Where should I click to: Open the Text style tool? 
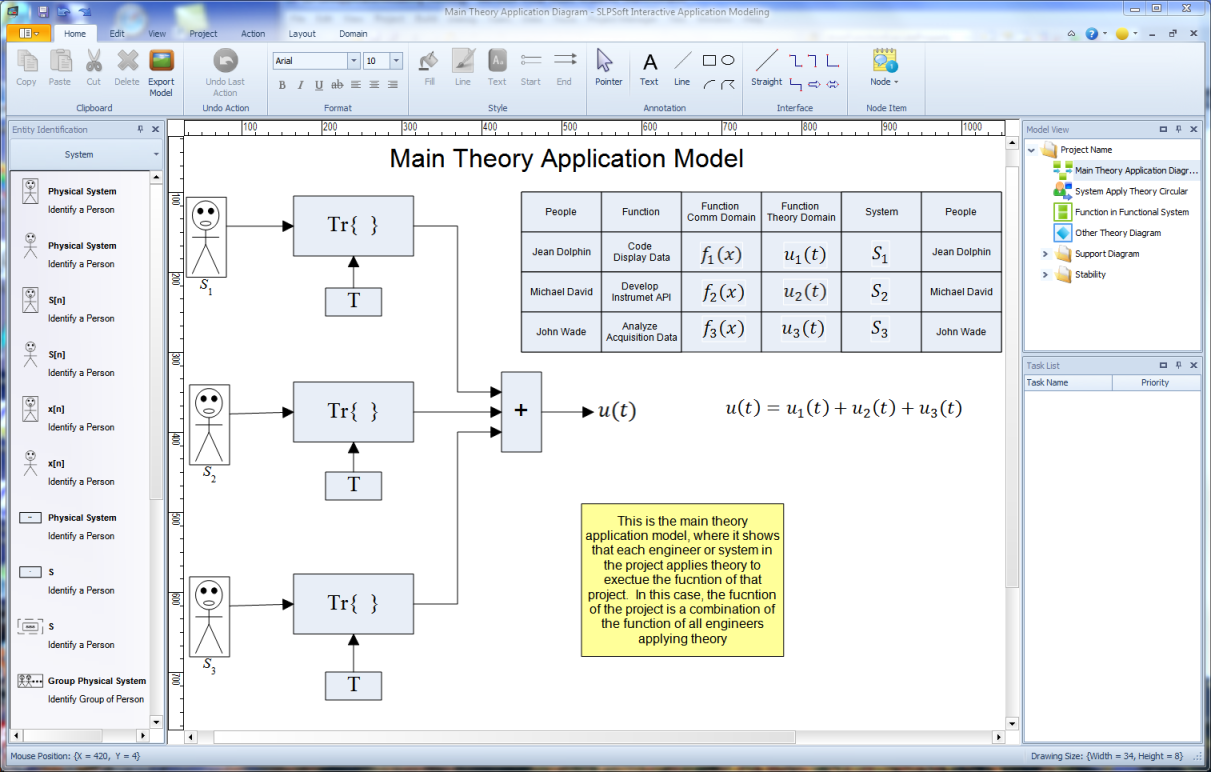click(497, 61)
